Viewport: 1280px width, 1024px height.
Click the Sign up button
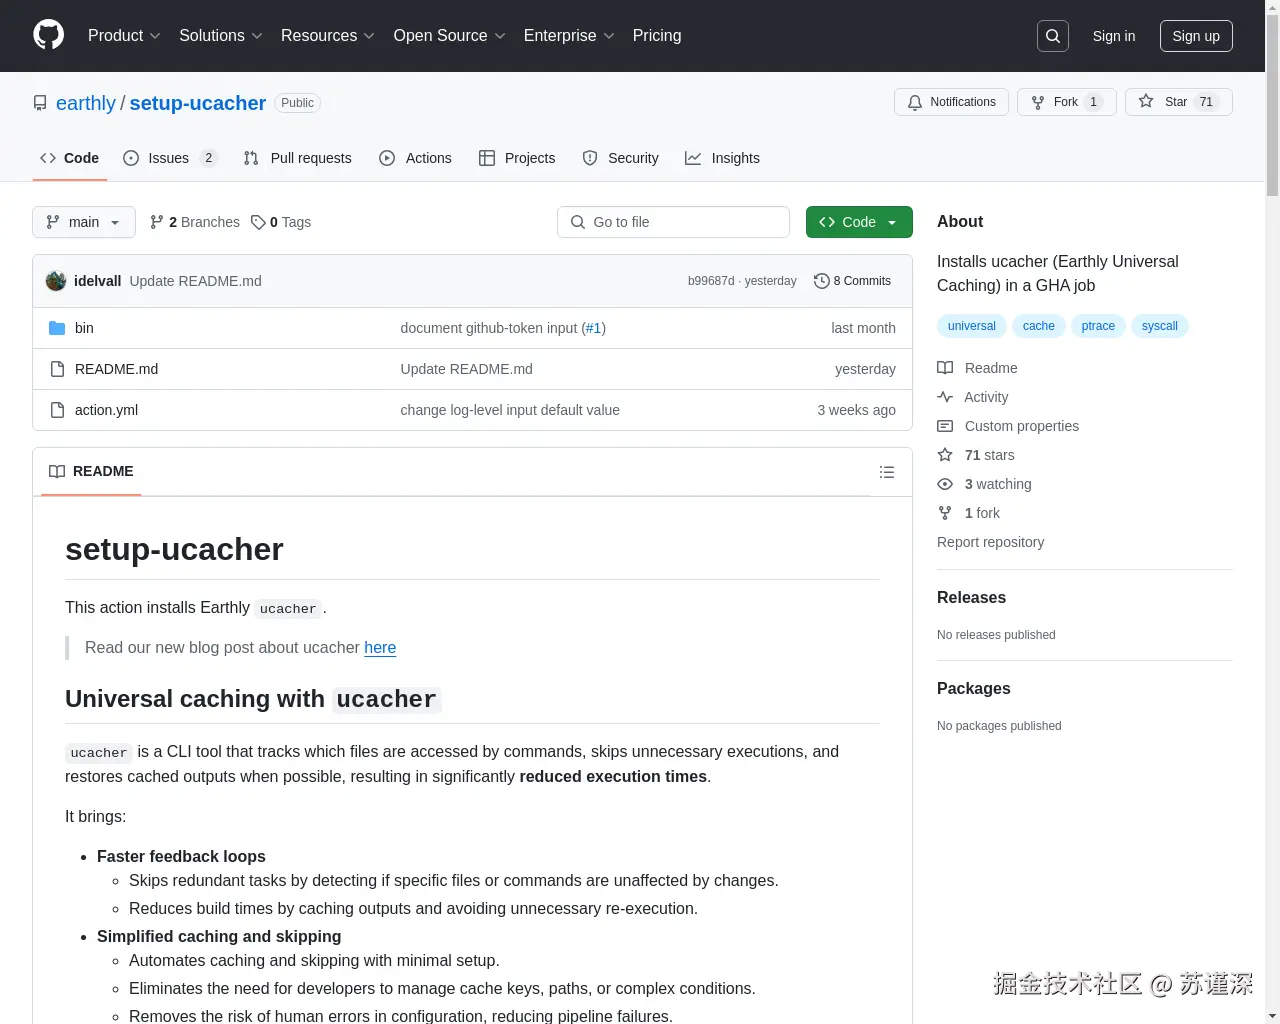[1196, 36]
